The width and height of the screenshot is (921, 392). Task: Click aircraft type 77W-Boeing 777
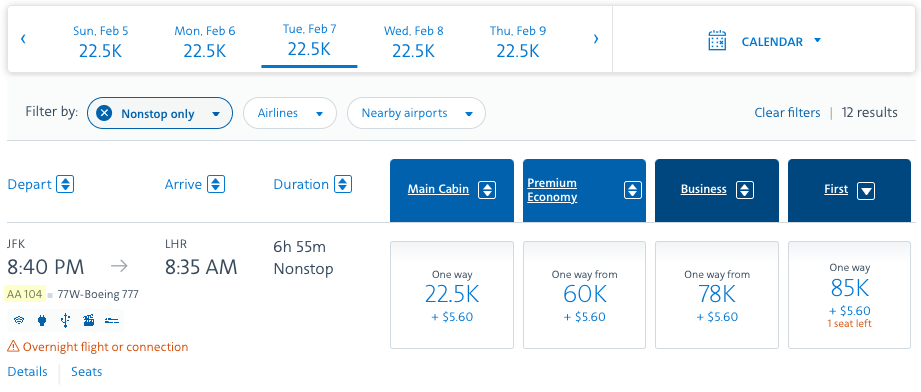pyautogui.click(x=98, y=294)
